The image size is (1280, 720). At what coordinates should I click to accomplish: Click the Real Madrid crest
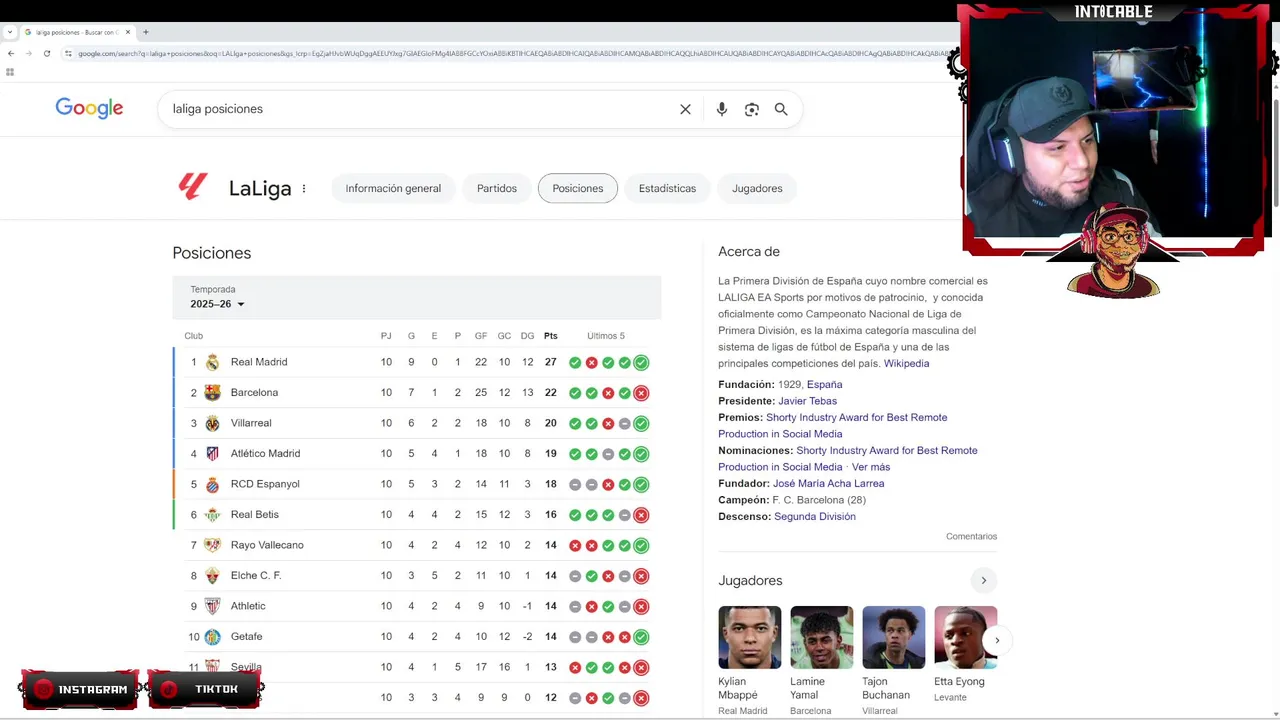tap(212, 362)
